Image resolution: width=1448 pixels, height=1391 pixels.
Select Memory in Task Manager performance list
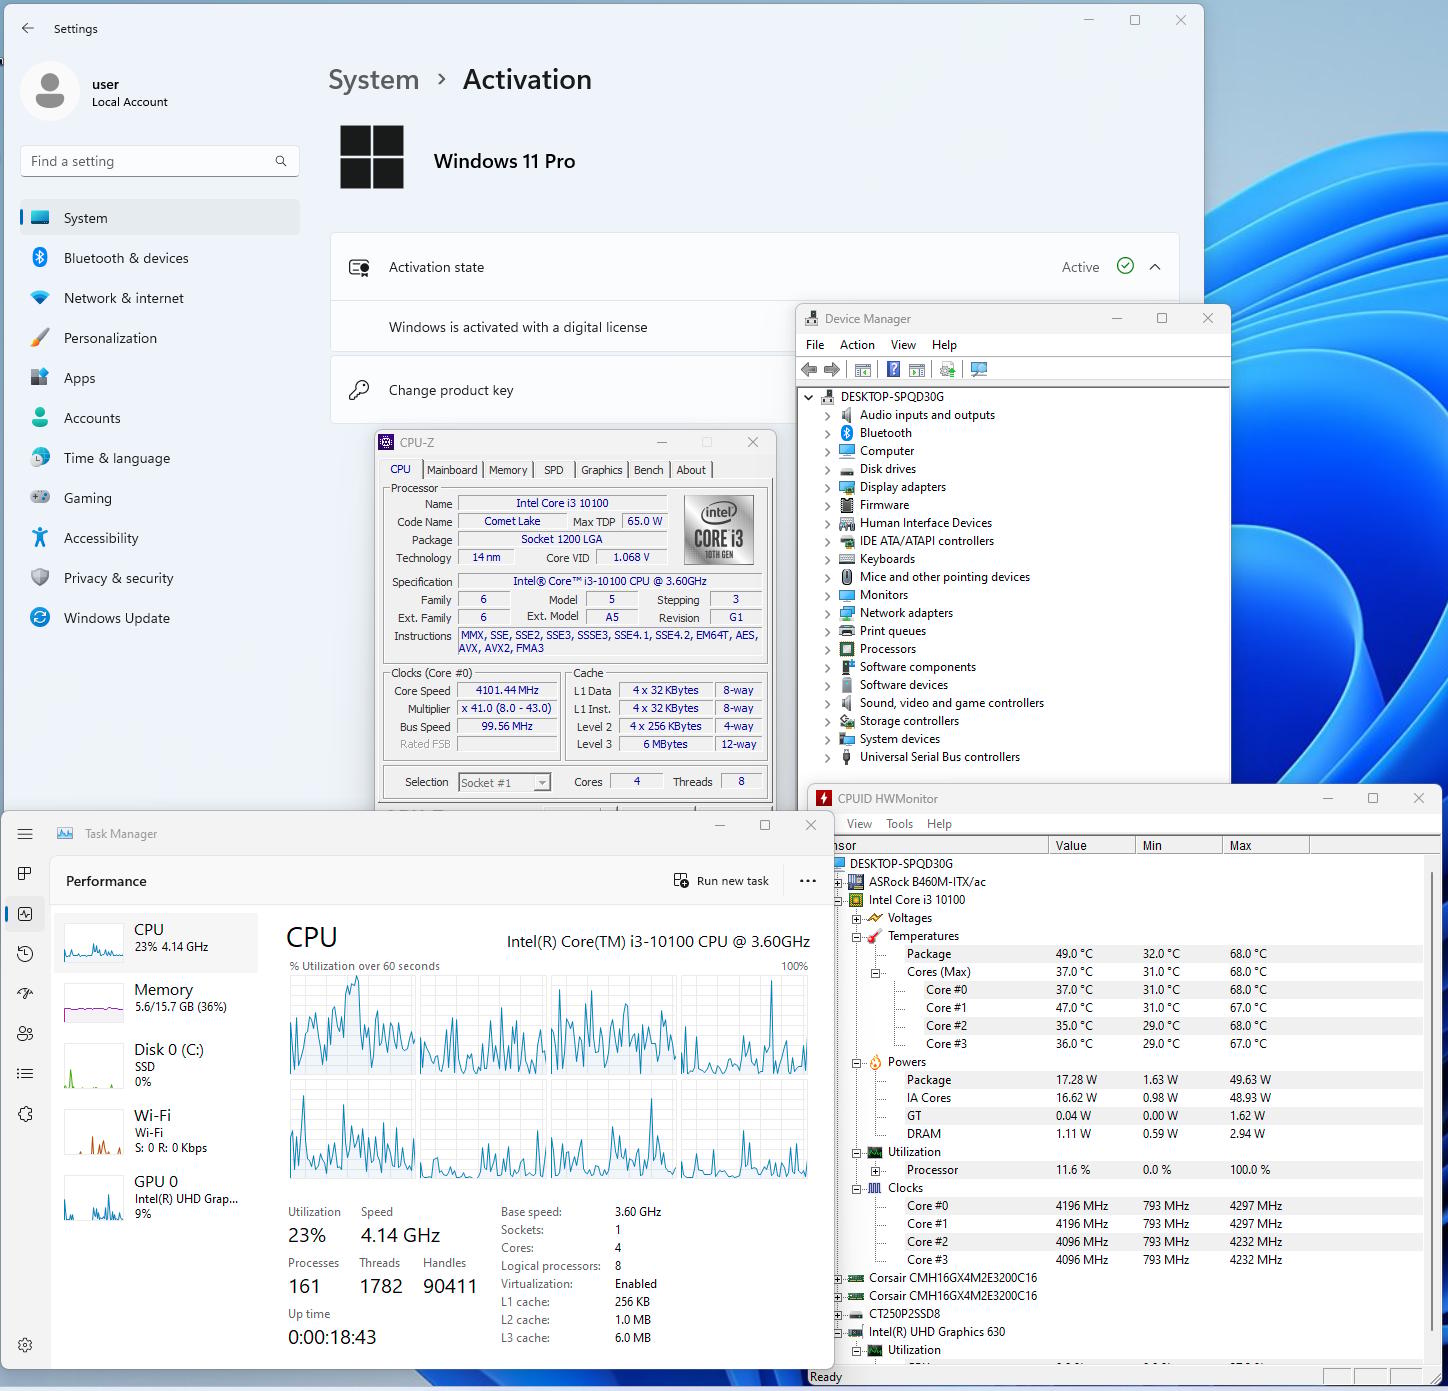point(157,1000)
